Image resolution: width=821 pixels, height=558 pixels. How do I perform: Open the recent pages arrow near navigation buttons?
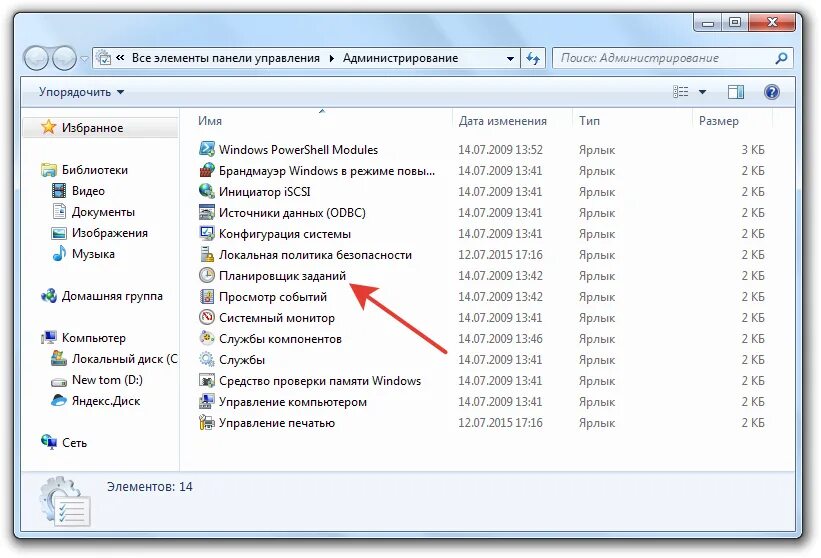click(84, 59)
